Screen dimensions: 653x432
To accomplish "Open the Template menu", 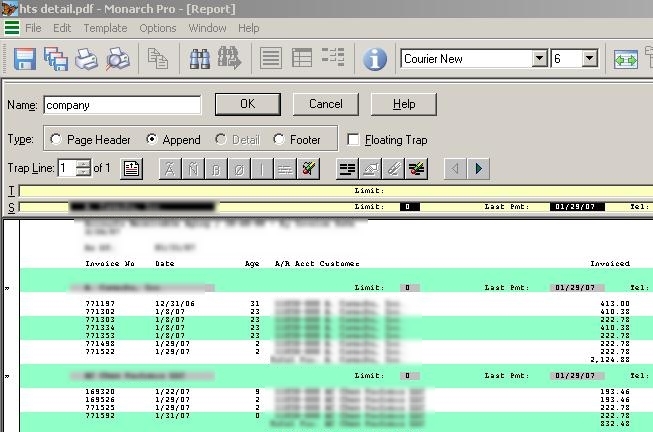I will point(105,28).
